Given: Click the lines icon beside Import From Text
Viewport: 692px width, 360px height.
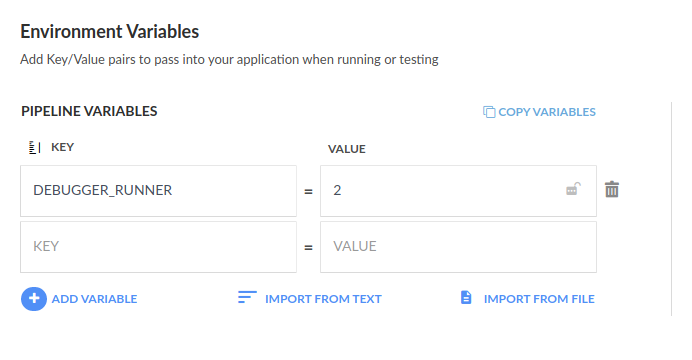Looking at the screenshot, I should (x=247, y=297).
